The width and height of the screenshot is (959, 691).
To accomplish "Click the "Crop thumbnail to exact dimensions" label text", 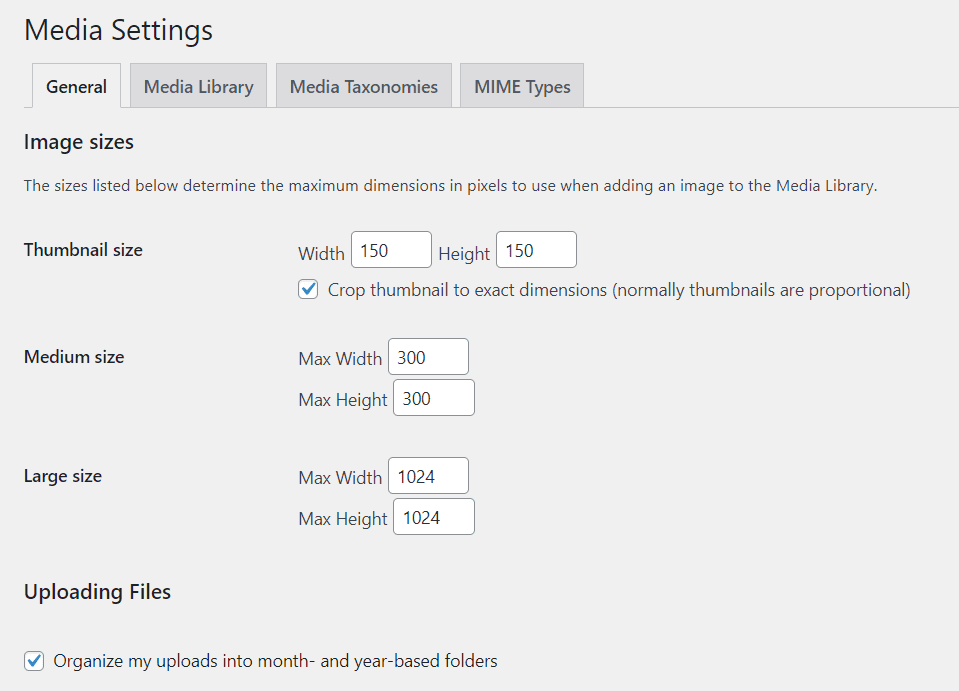I will (x=619, y=290).
